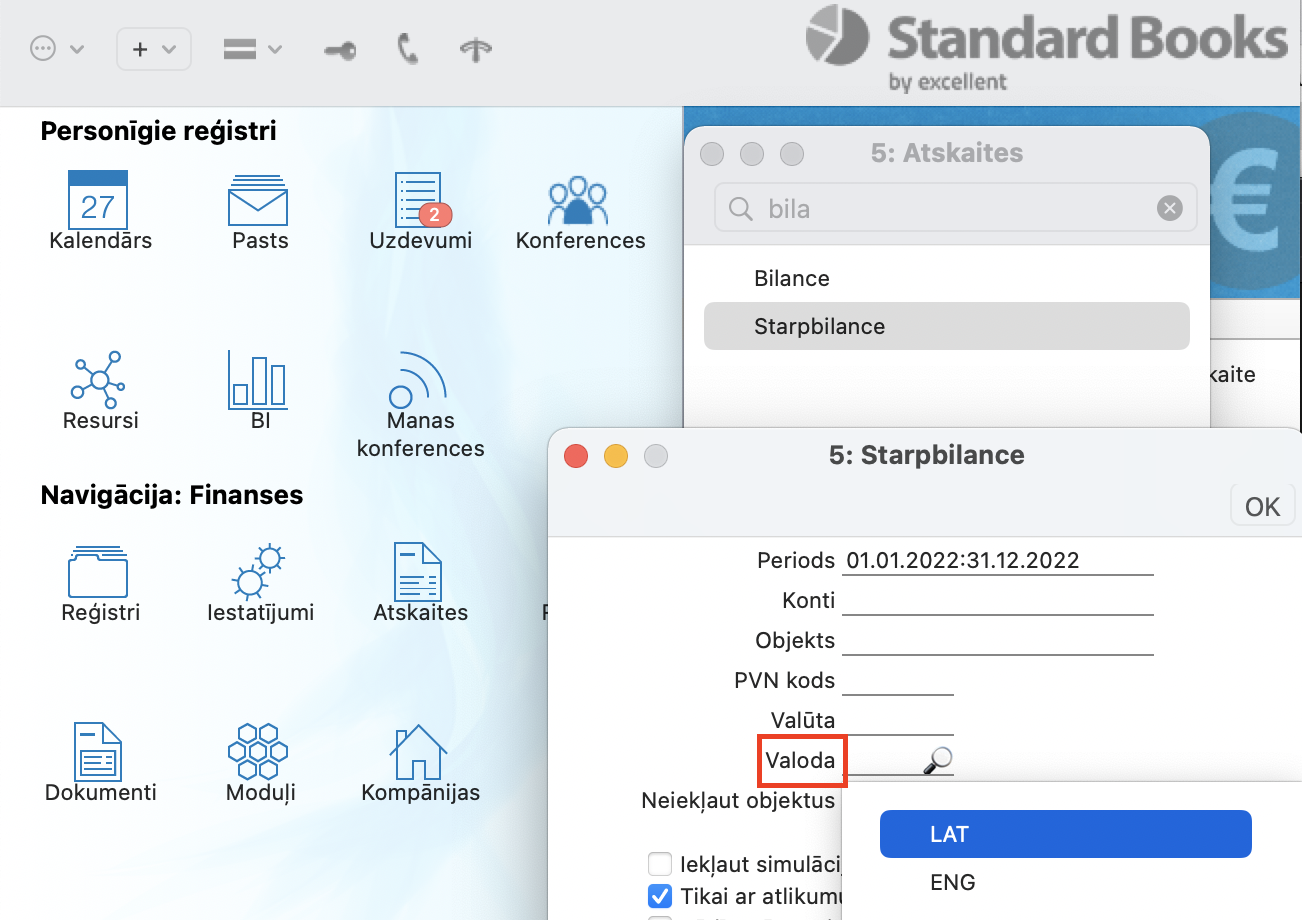Expand the plus button dropdown in toolbar
This screenshot has width=1302, height=920.
pyautogui.click(x=153, y=49)
